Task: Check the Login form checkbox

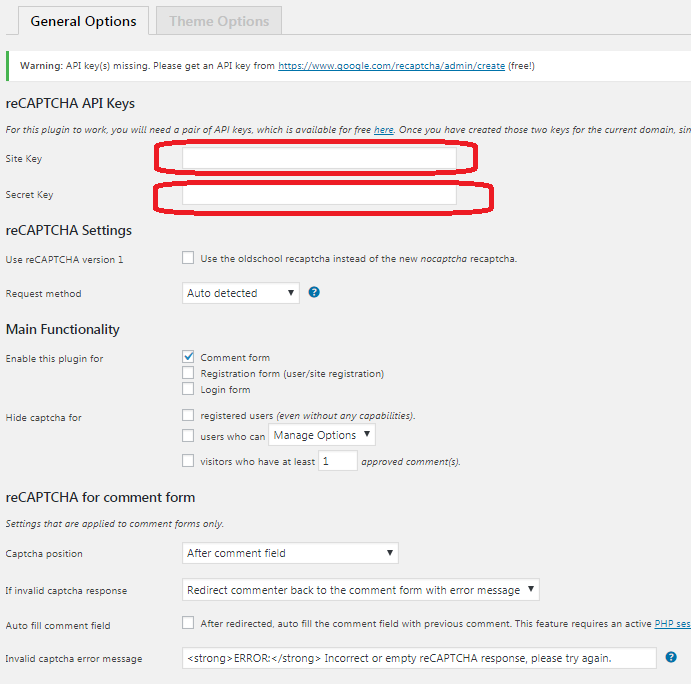Action: click(188, 389)
